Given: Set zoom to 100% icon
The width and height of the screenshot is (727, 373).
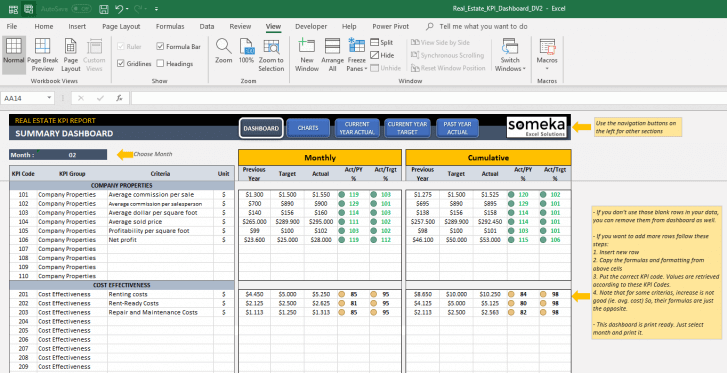Looking at the screenshot, I should pos(247,46).
